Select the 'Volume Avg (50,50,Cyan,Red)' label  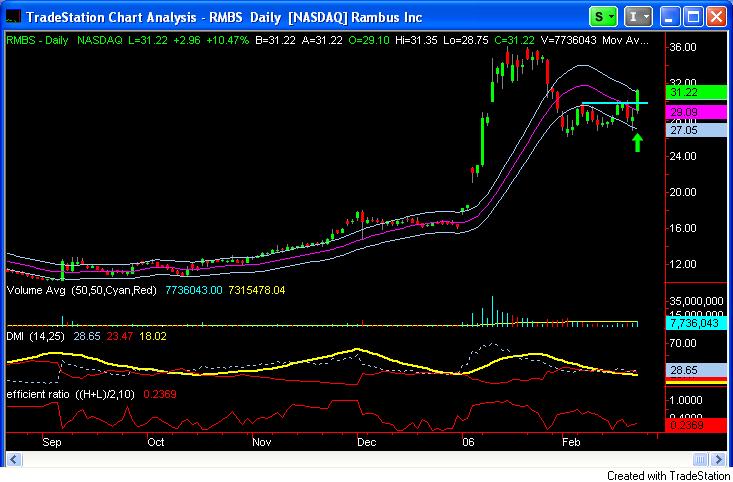pos(82,290)
